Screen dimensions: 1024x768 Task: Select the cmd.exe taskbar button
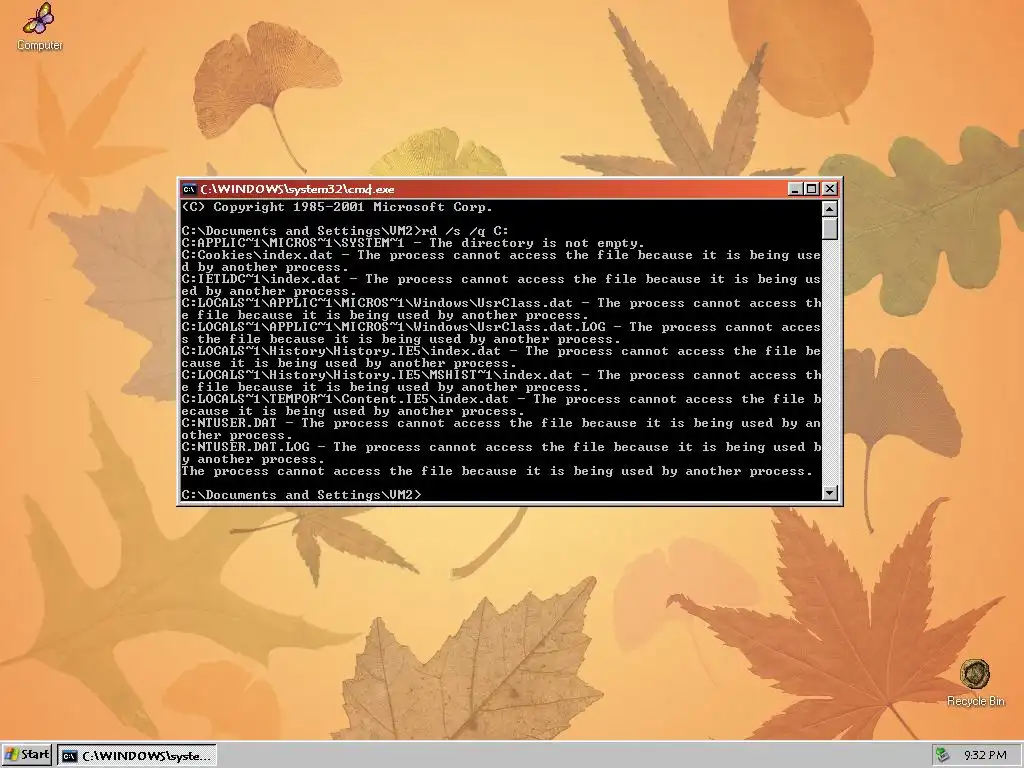point(137,756)
